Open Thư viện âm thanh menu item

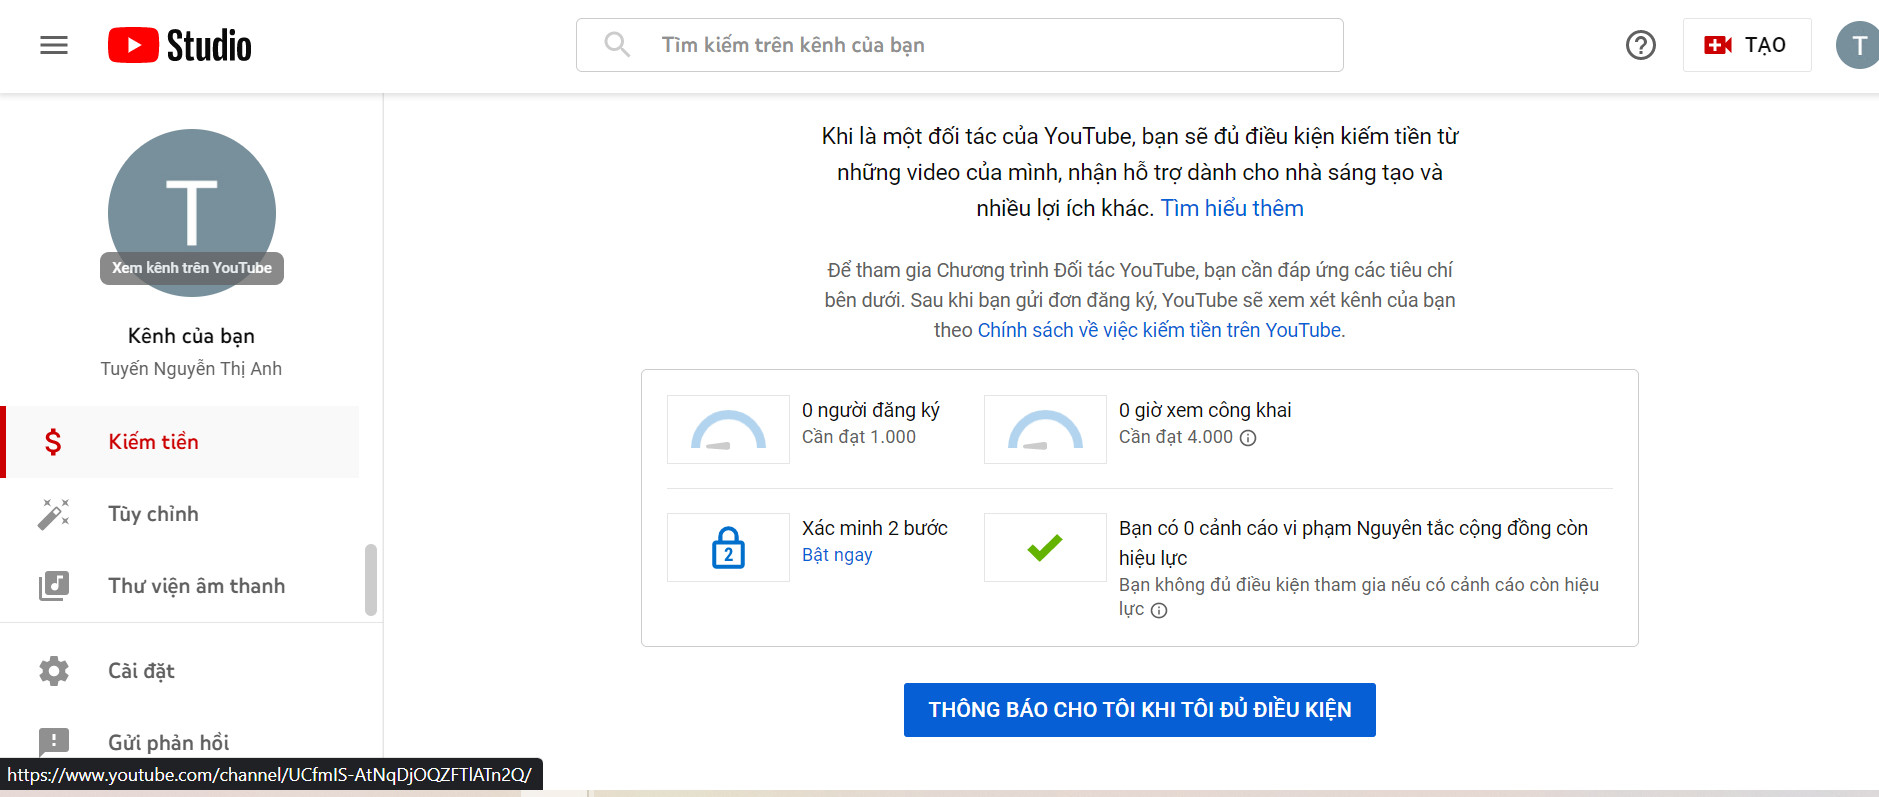tap(182, 586)
